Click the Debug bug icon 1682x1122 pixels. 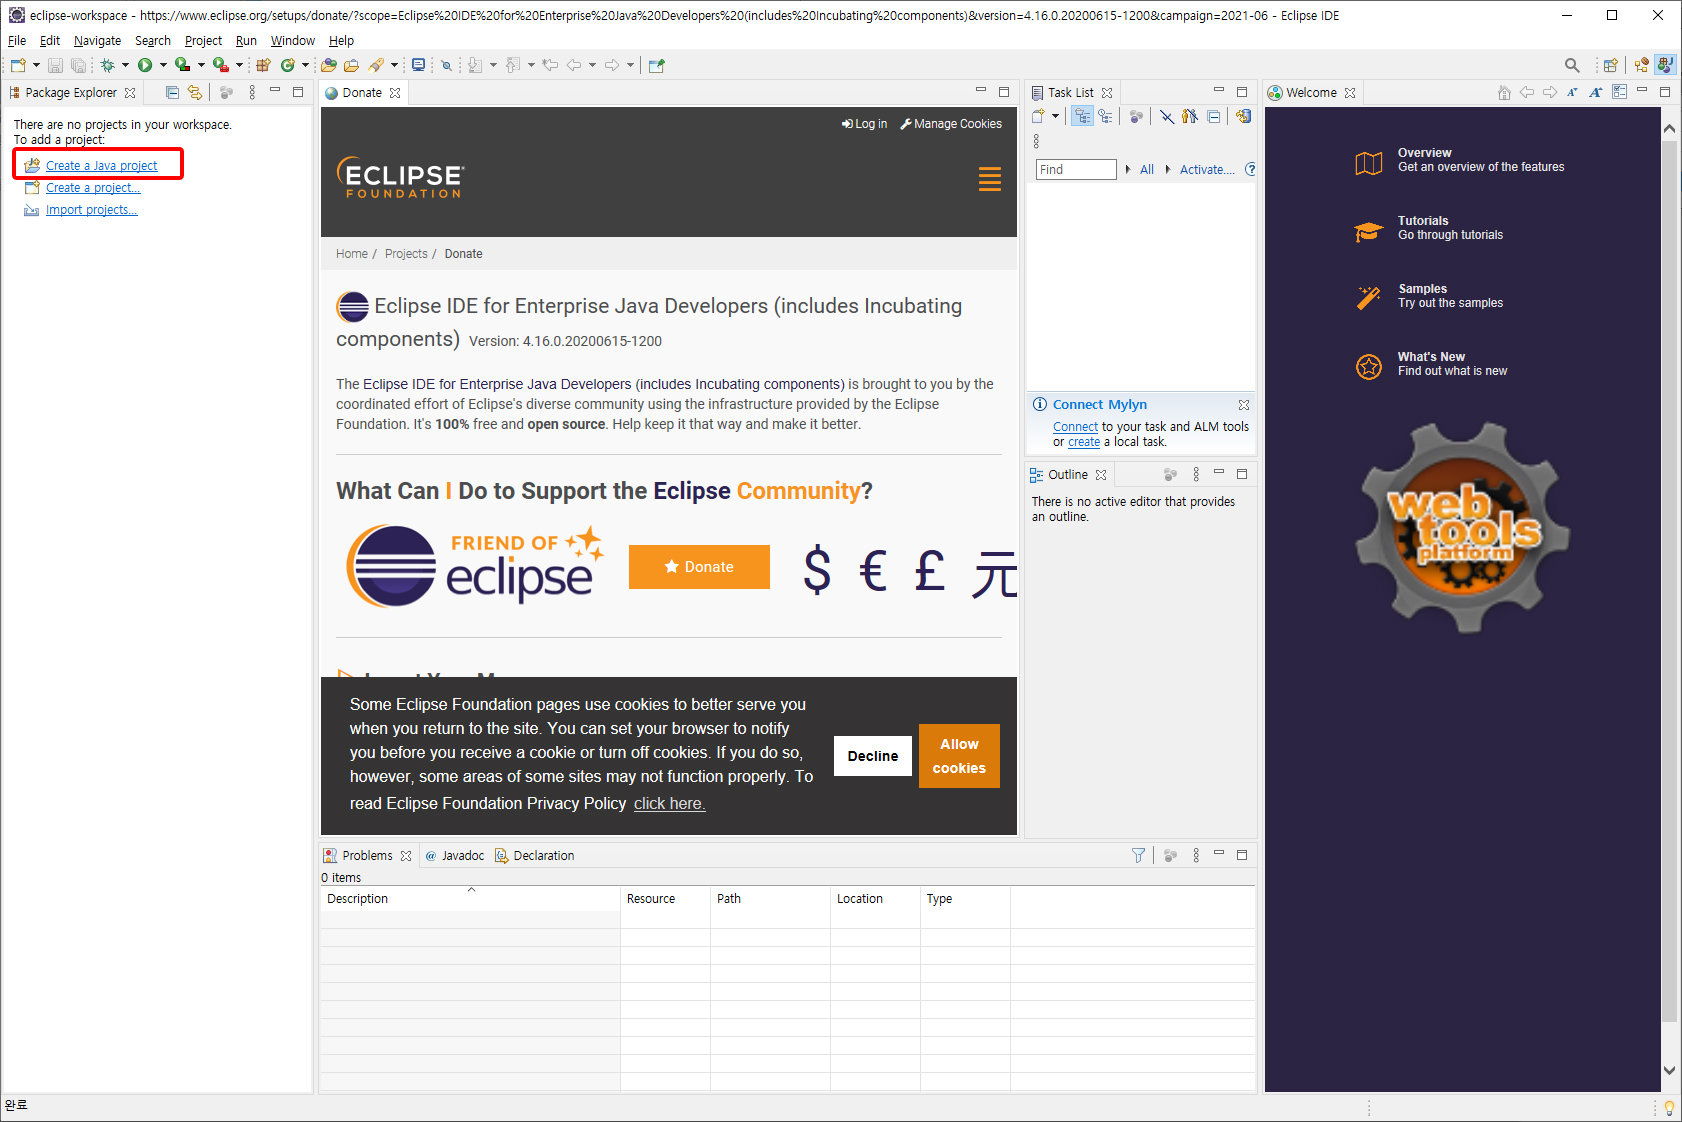107,65
